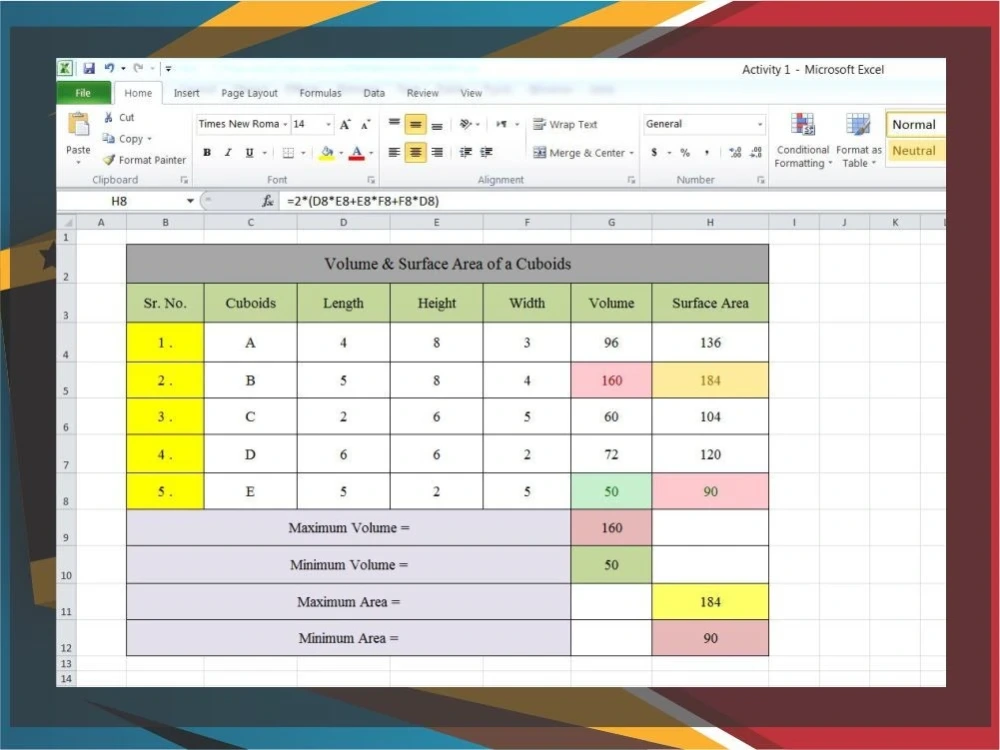This screenshot has width=1000, height=750.
Task: Open the File tab
Action: (x=83, y=93)
